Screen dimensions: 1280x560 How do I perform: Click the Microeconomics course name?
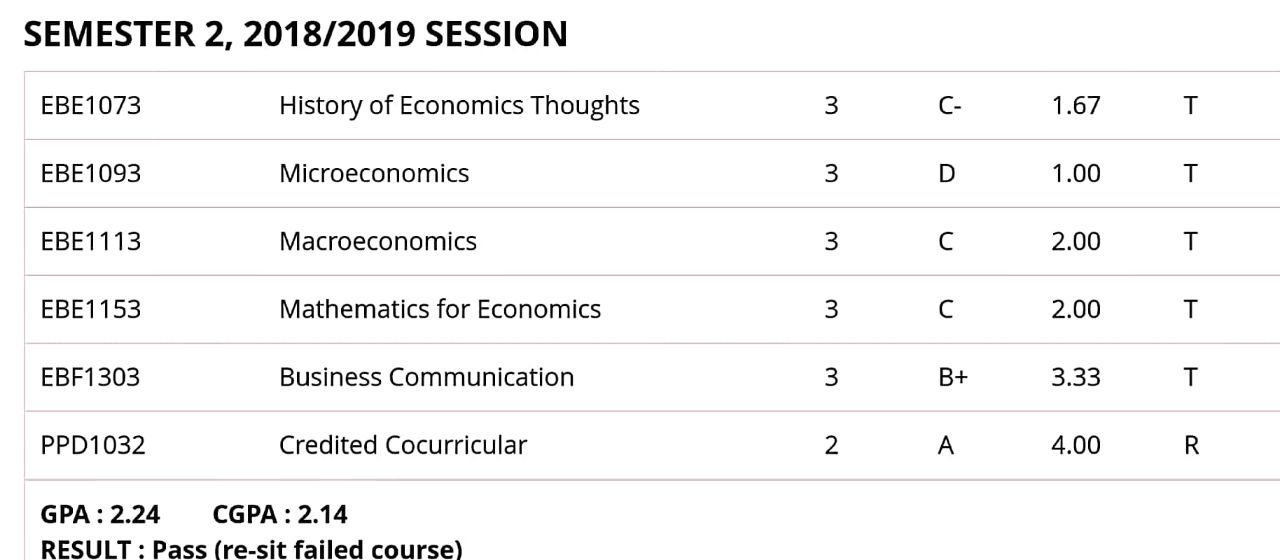click(373, 173)
